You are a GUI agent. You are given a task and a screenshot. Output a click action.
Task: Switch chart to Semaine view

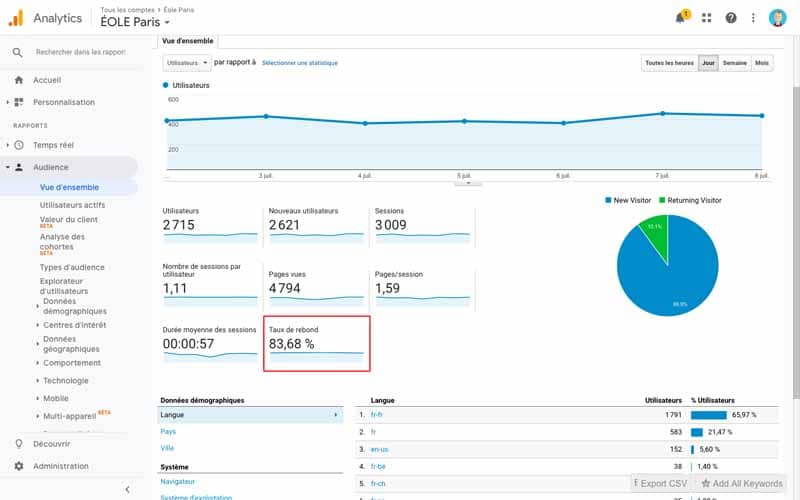pos(734,63)
